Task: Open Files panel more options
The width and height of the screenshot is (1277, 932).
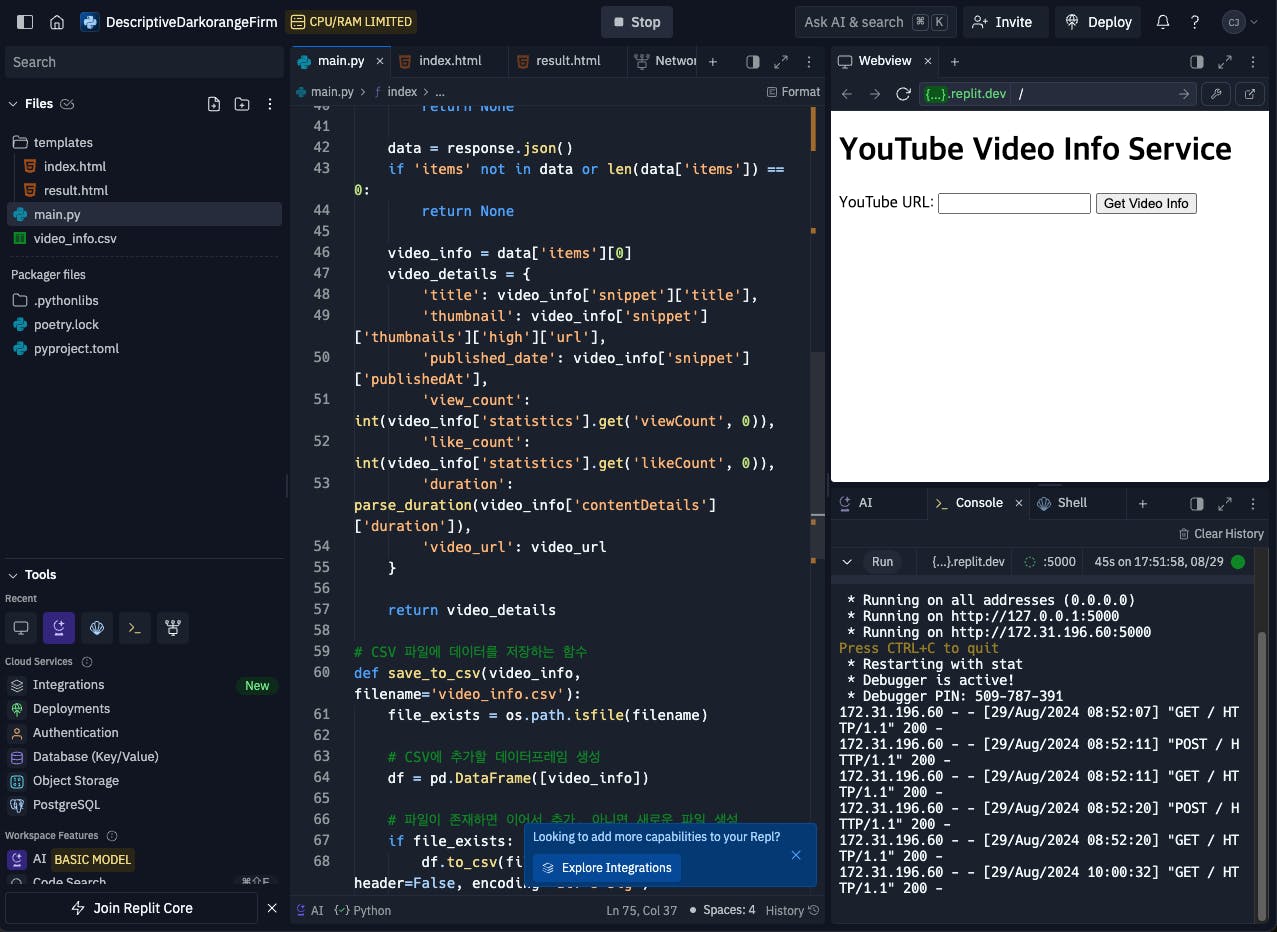Action: point(270,104)
